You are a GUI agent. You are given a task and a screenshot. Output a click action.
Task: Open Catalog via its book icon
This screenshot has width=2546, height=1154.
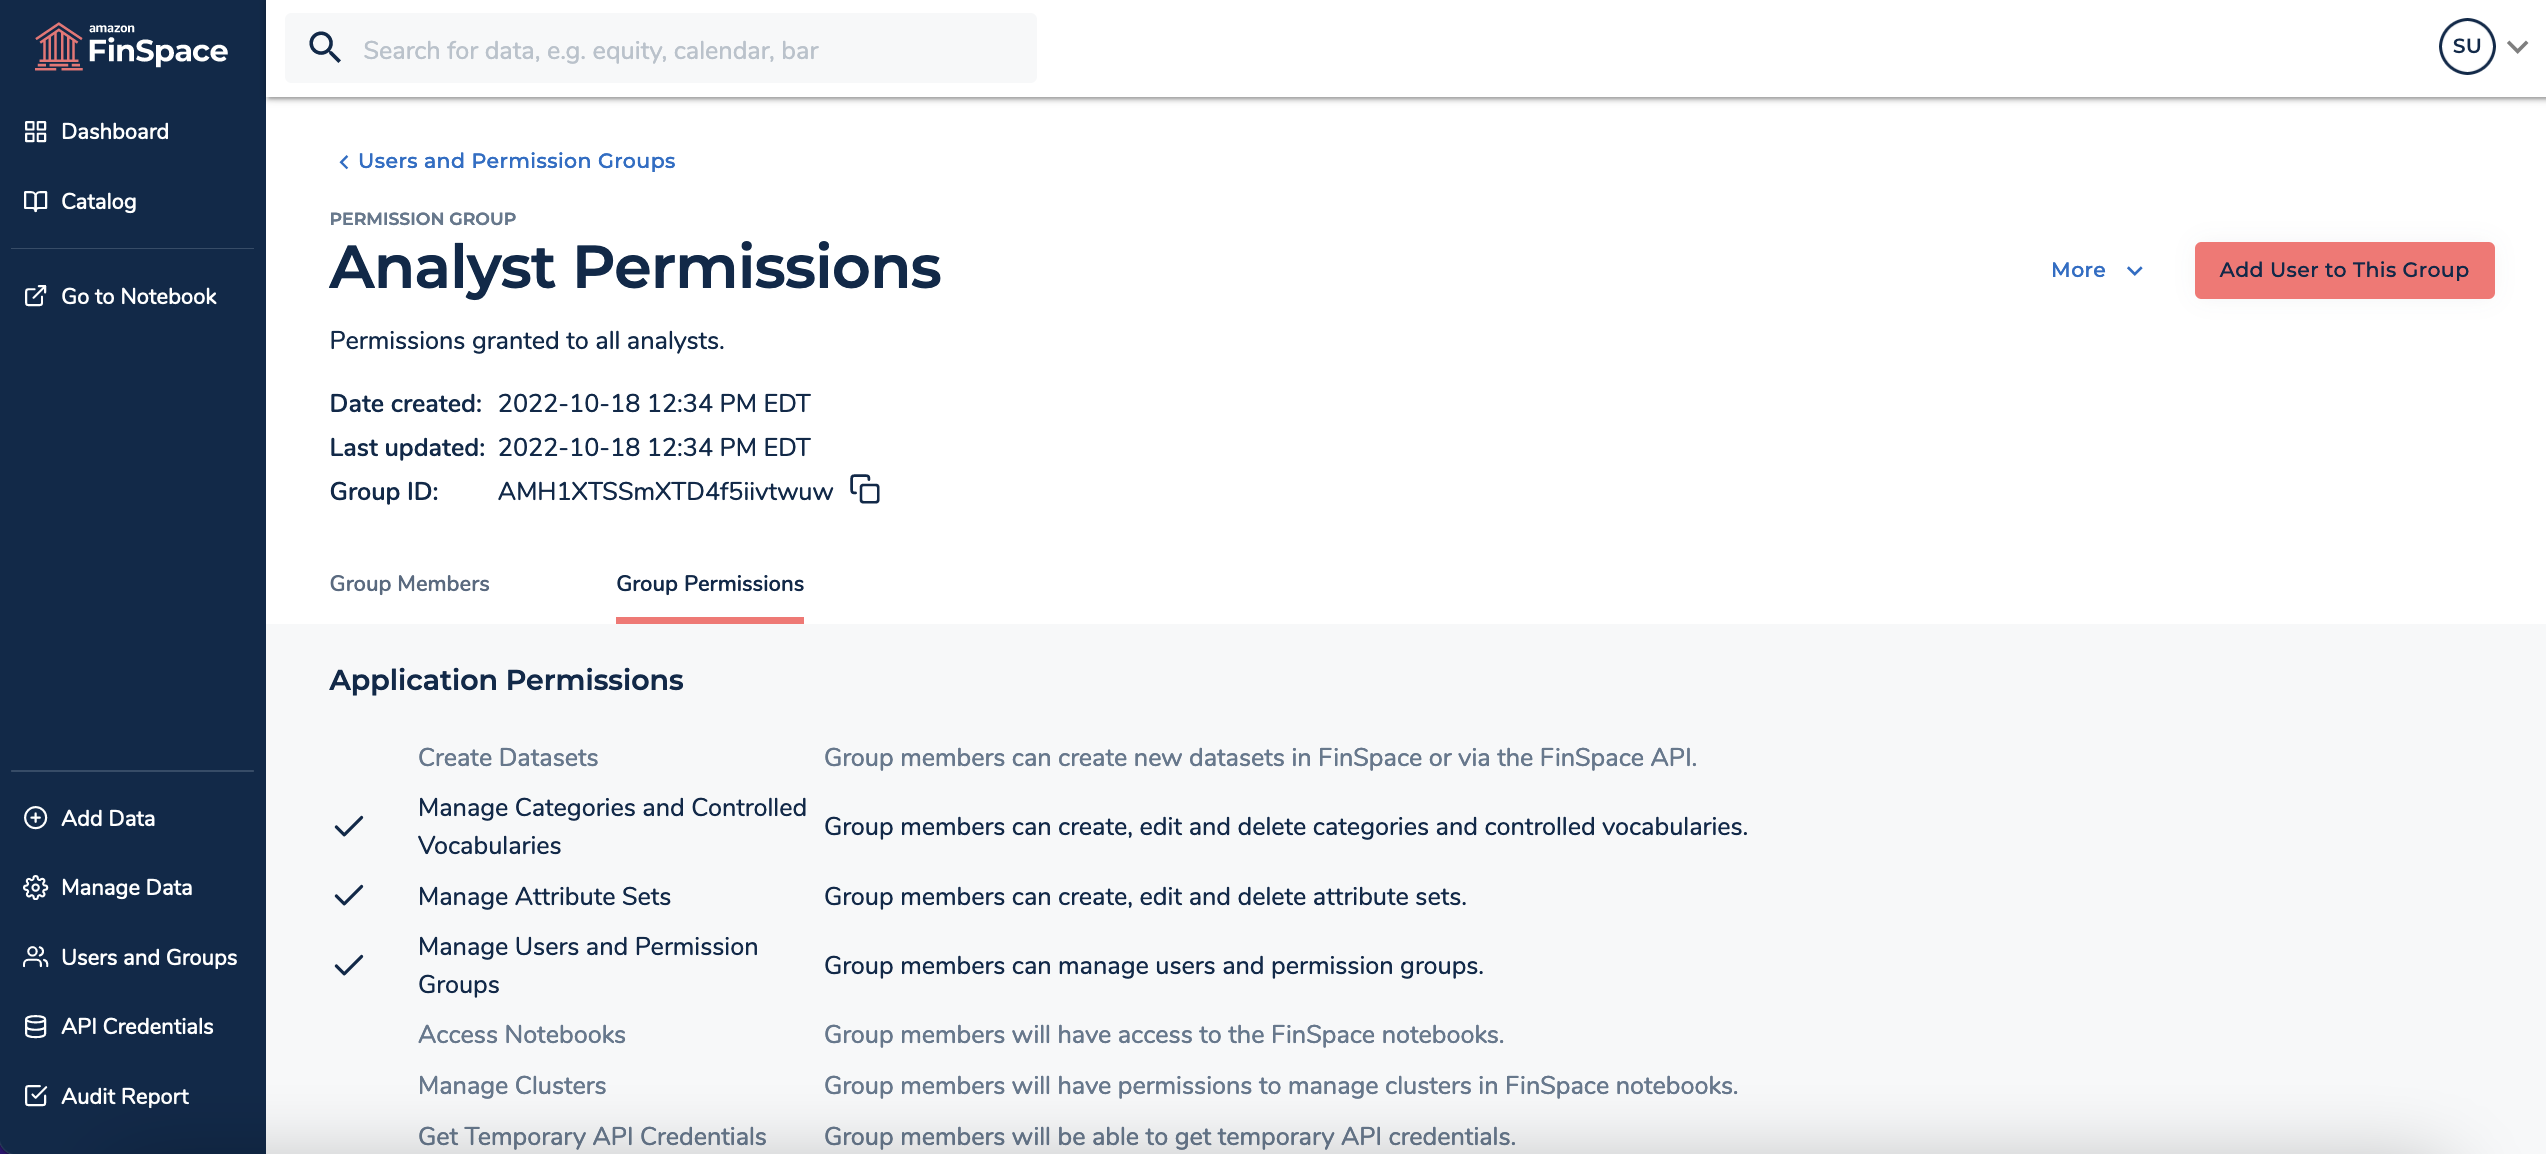(34, 200)
